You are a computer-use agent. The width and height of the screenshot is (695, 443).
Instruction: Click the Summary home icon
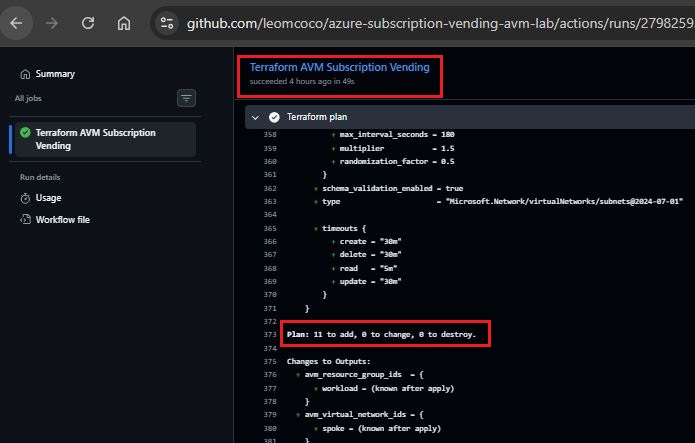(x=25, y=74)
